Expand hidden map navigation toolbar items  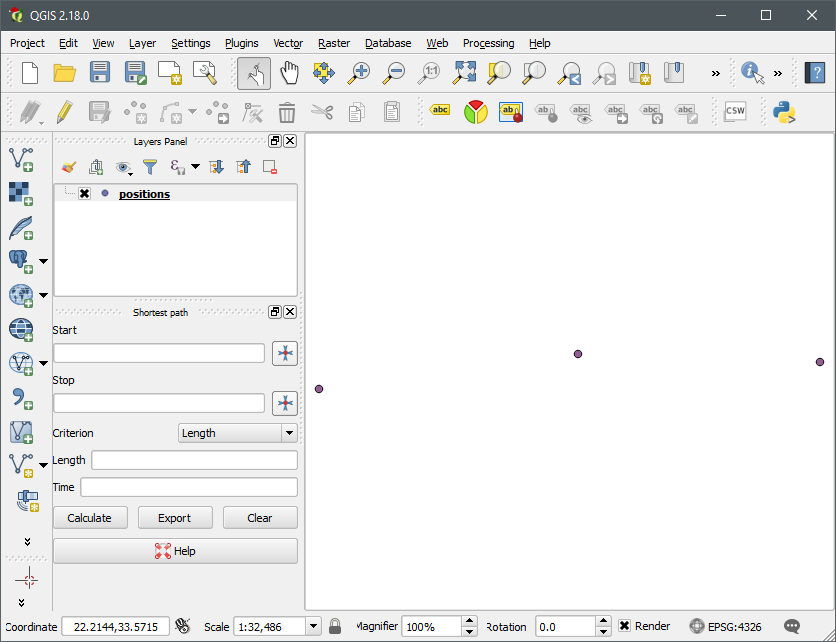[716, 74]
